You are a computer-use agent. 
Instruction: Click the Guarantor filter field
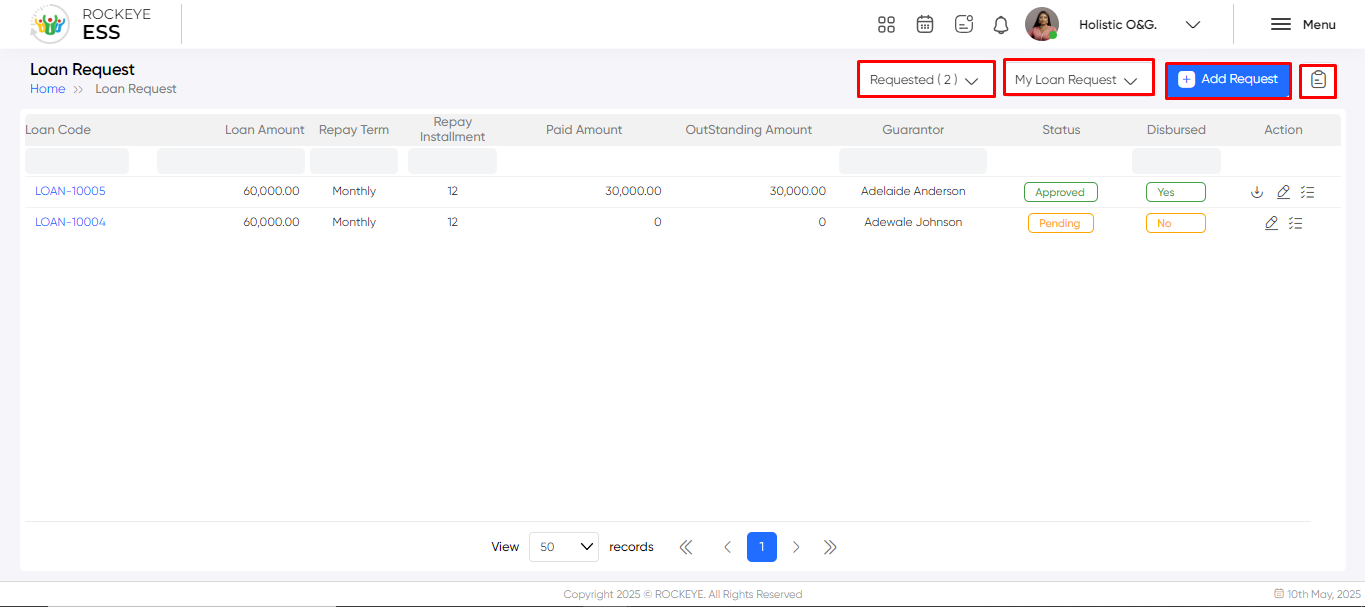(x=913, y=161)
